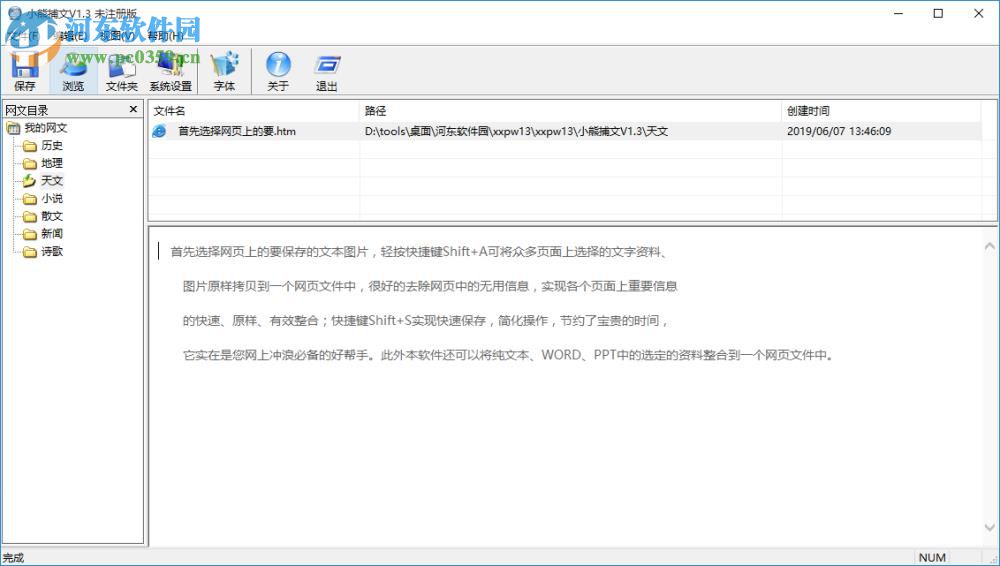Image resolution: width=1000 pixels, height=566 pixels.
Task: Click the 字体 (Font) toolbar icon
Action: tap(224, 70)
